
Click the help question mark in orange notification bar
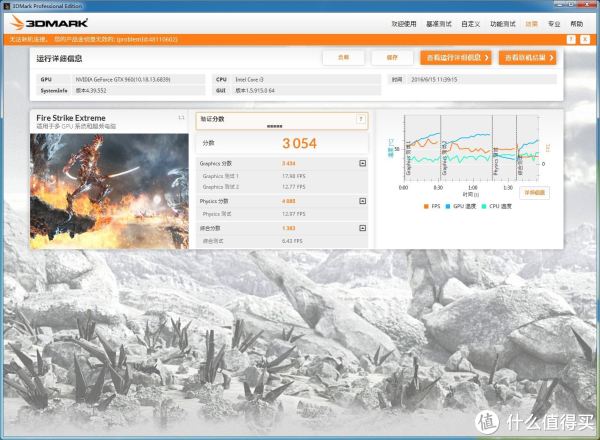(571, 39)
